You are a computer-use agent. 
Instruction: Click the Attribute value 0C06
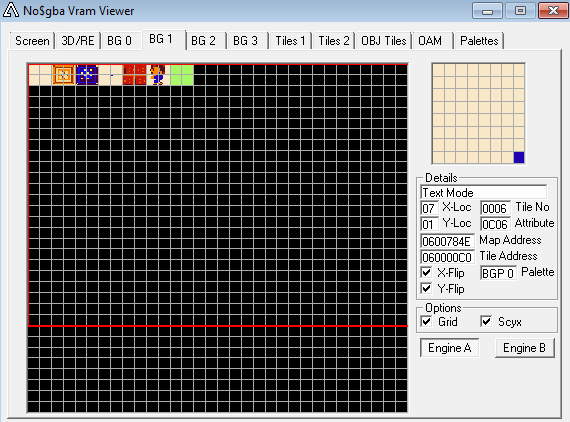[x=494, y=224]
